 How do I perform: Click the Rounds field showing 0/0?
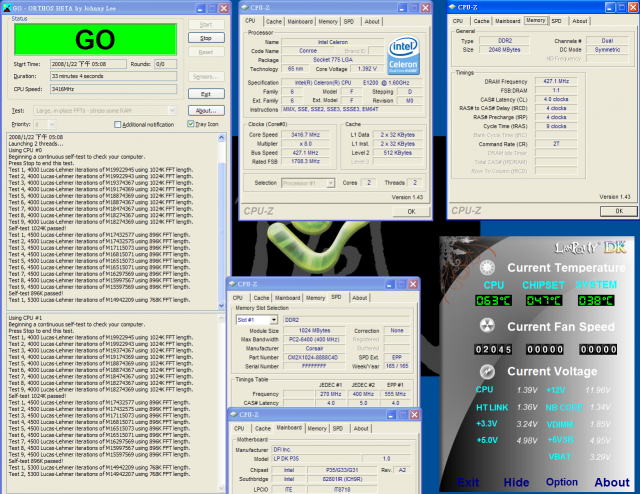pos(166,64)
